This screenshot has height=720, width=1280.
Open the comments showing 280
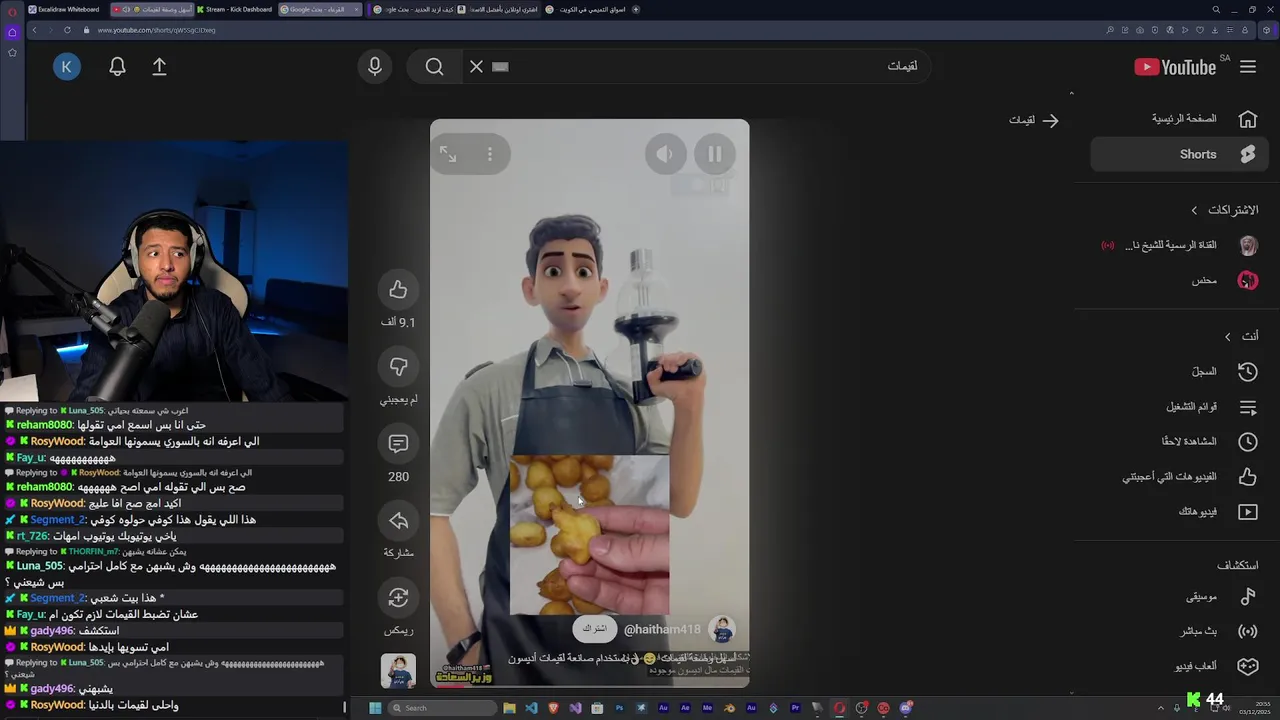[398, 444]
